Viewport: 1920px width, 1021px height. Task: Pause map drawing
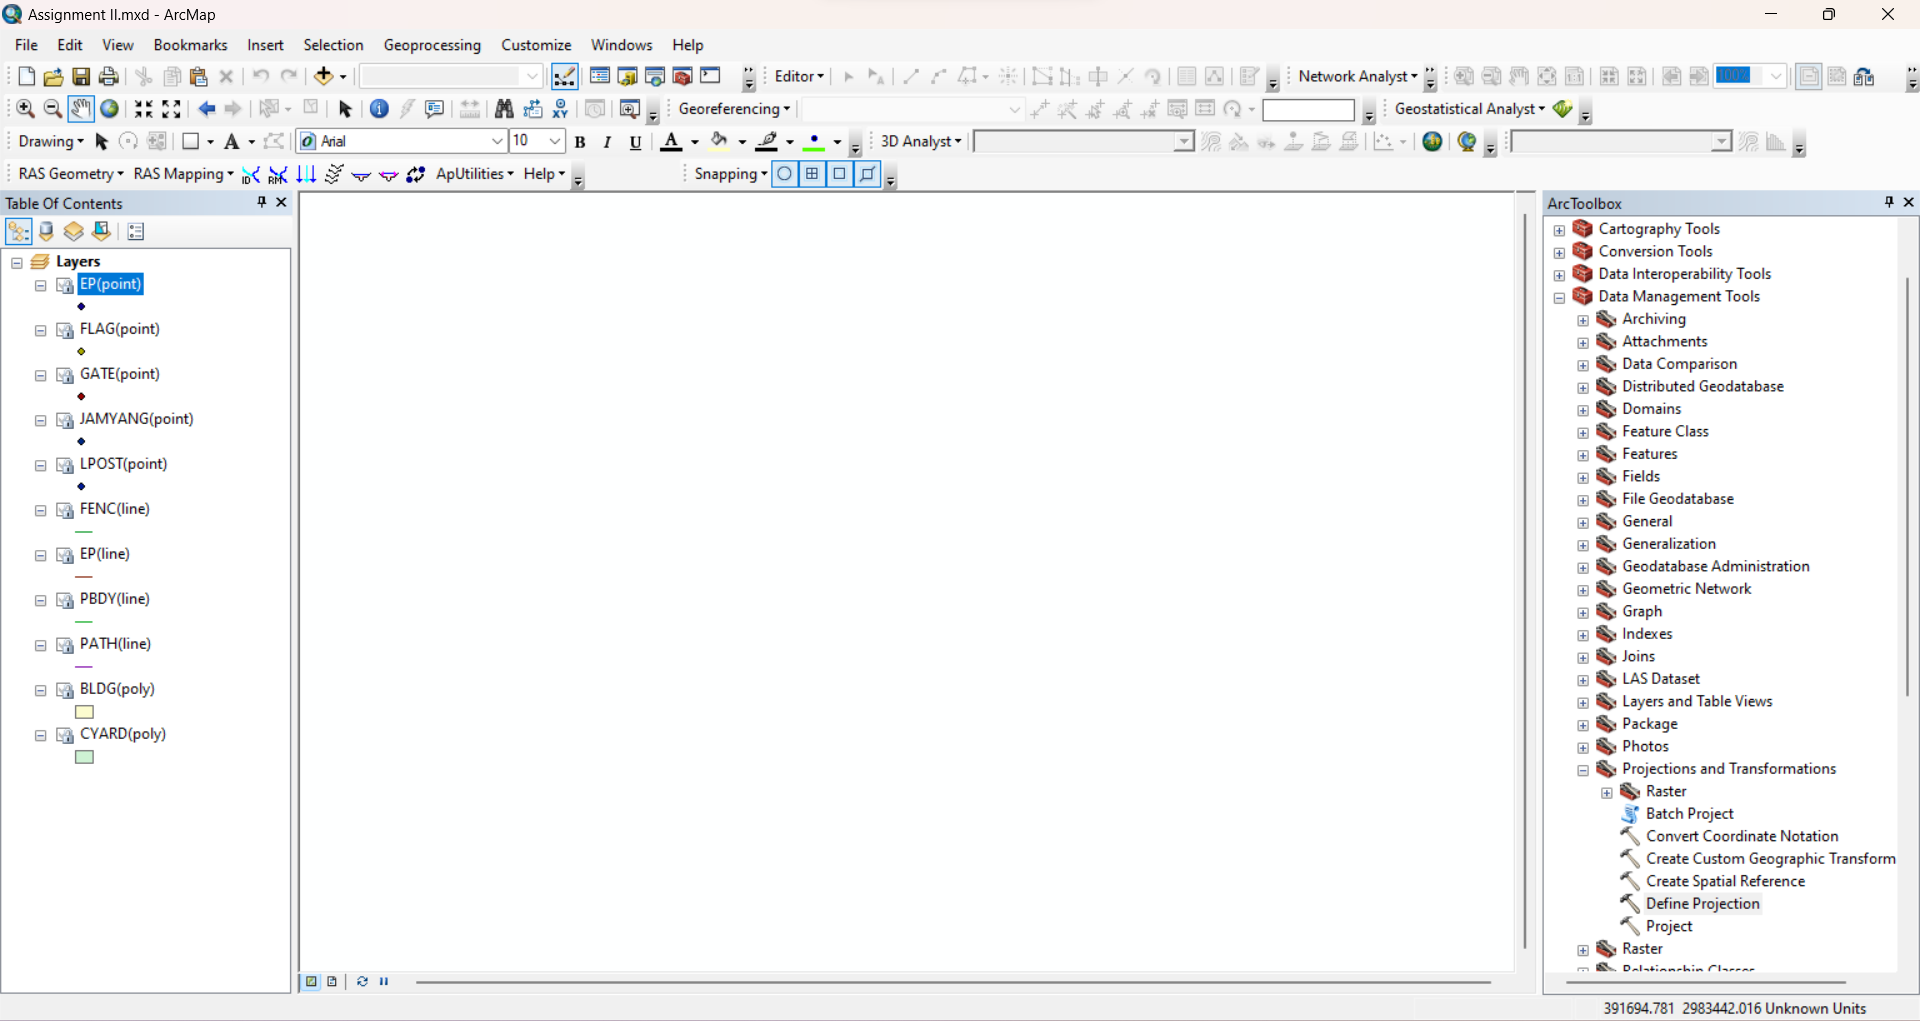[384, 982]
